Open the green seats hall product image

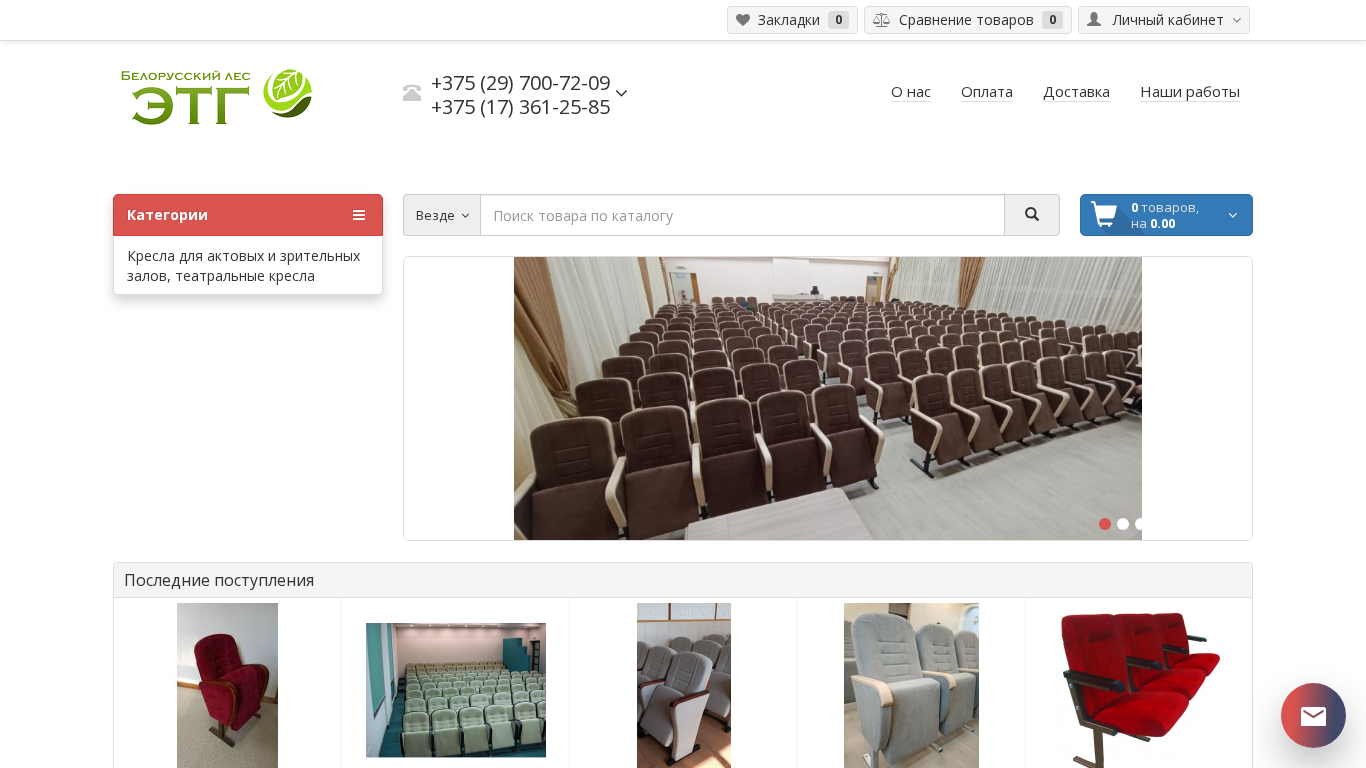pyautogui.click(x=456, y=690)
